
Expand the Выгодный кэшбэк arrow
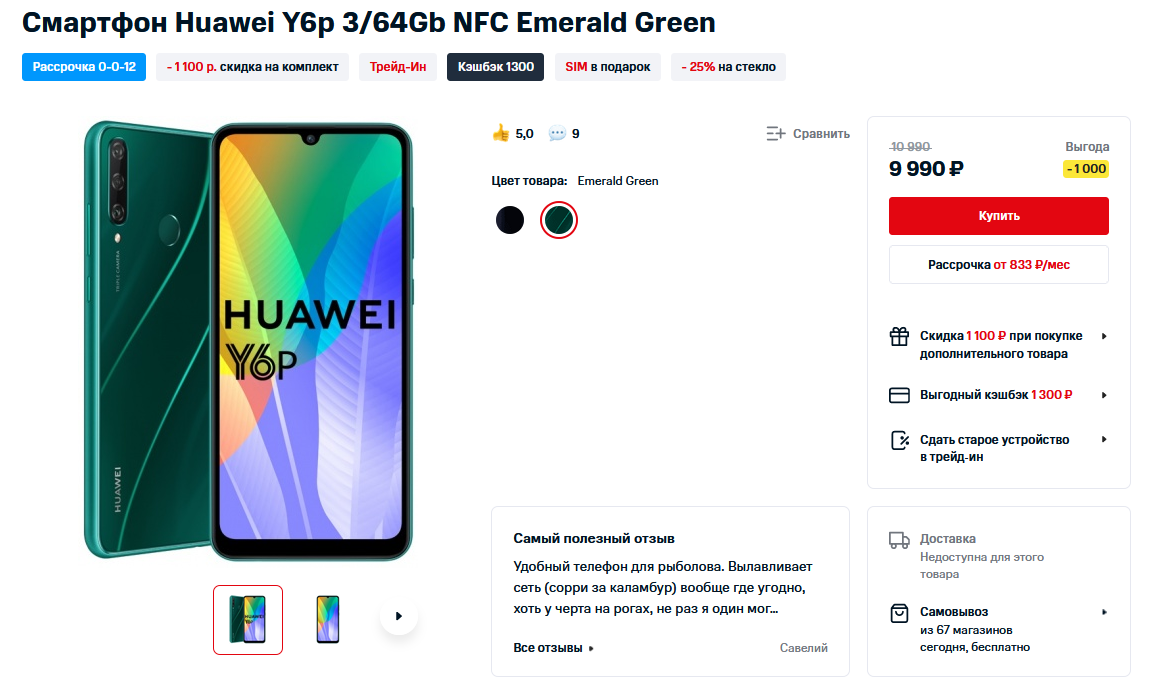tap(1104, 395)
